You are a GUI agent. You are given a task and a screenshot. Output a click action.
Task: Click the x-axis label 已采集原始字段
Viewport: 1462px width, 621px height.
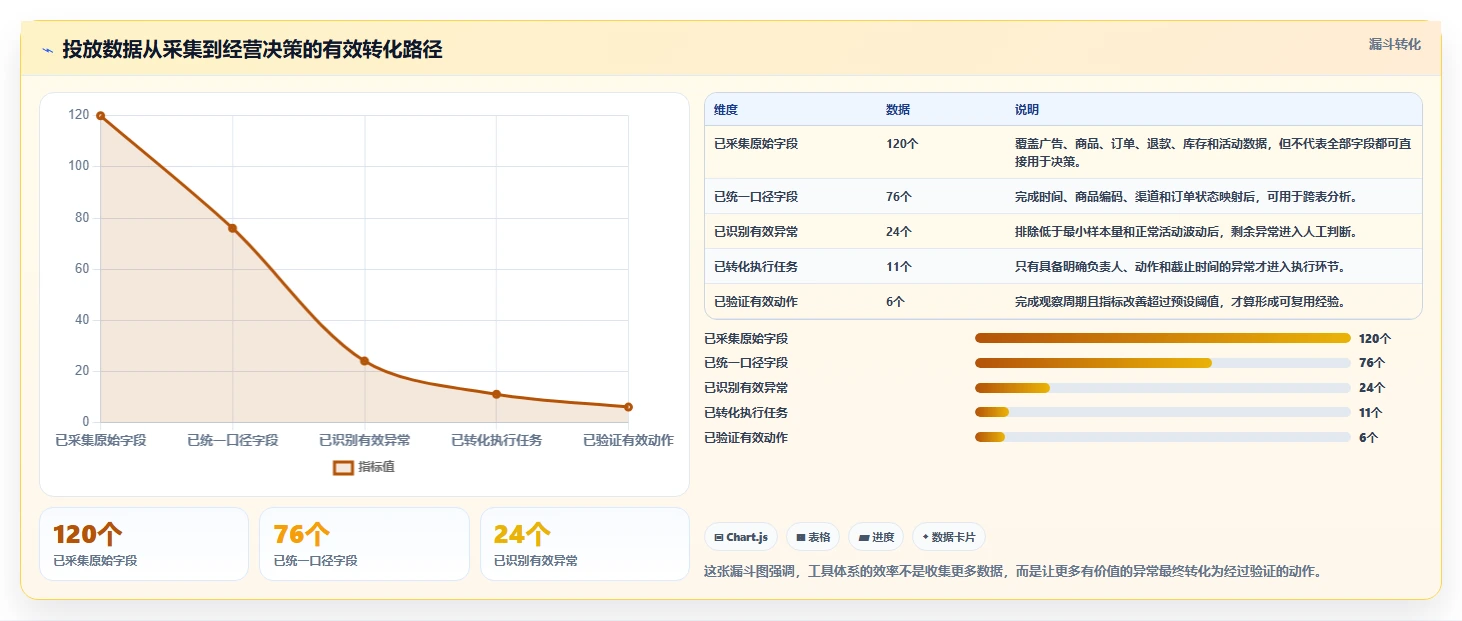pyautogui.click(x=100, y=440)
